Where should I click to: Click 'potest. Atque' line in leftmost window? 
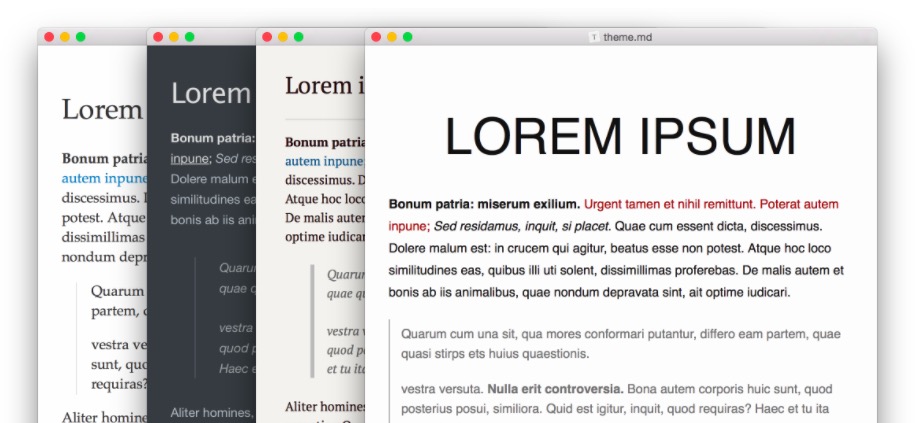coord(104,218)
